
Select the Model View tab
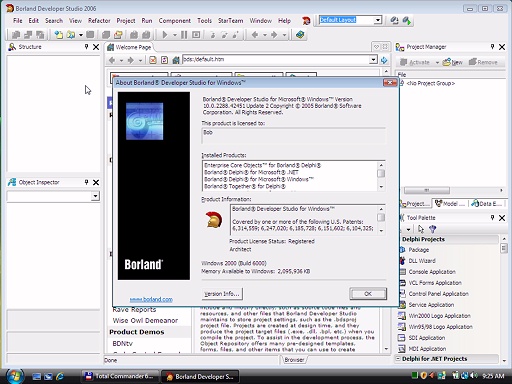pyautogui.click(x=450, y=203)
